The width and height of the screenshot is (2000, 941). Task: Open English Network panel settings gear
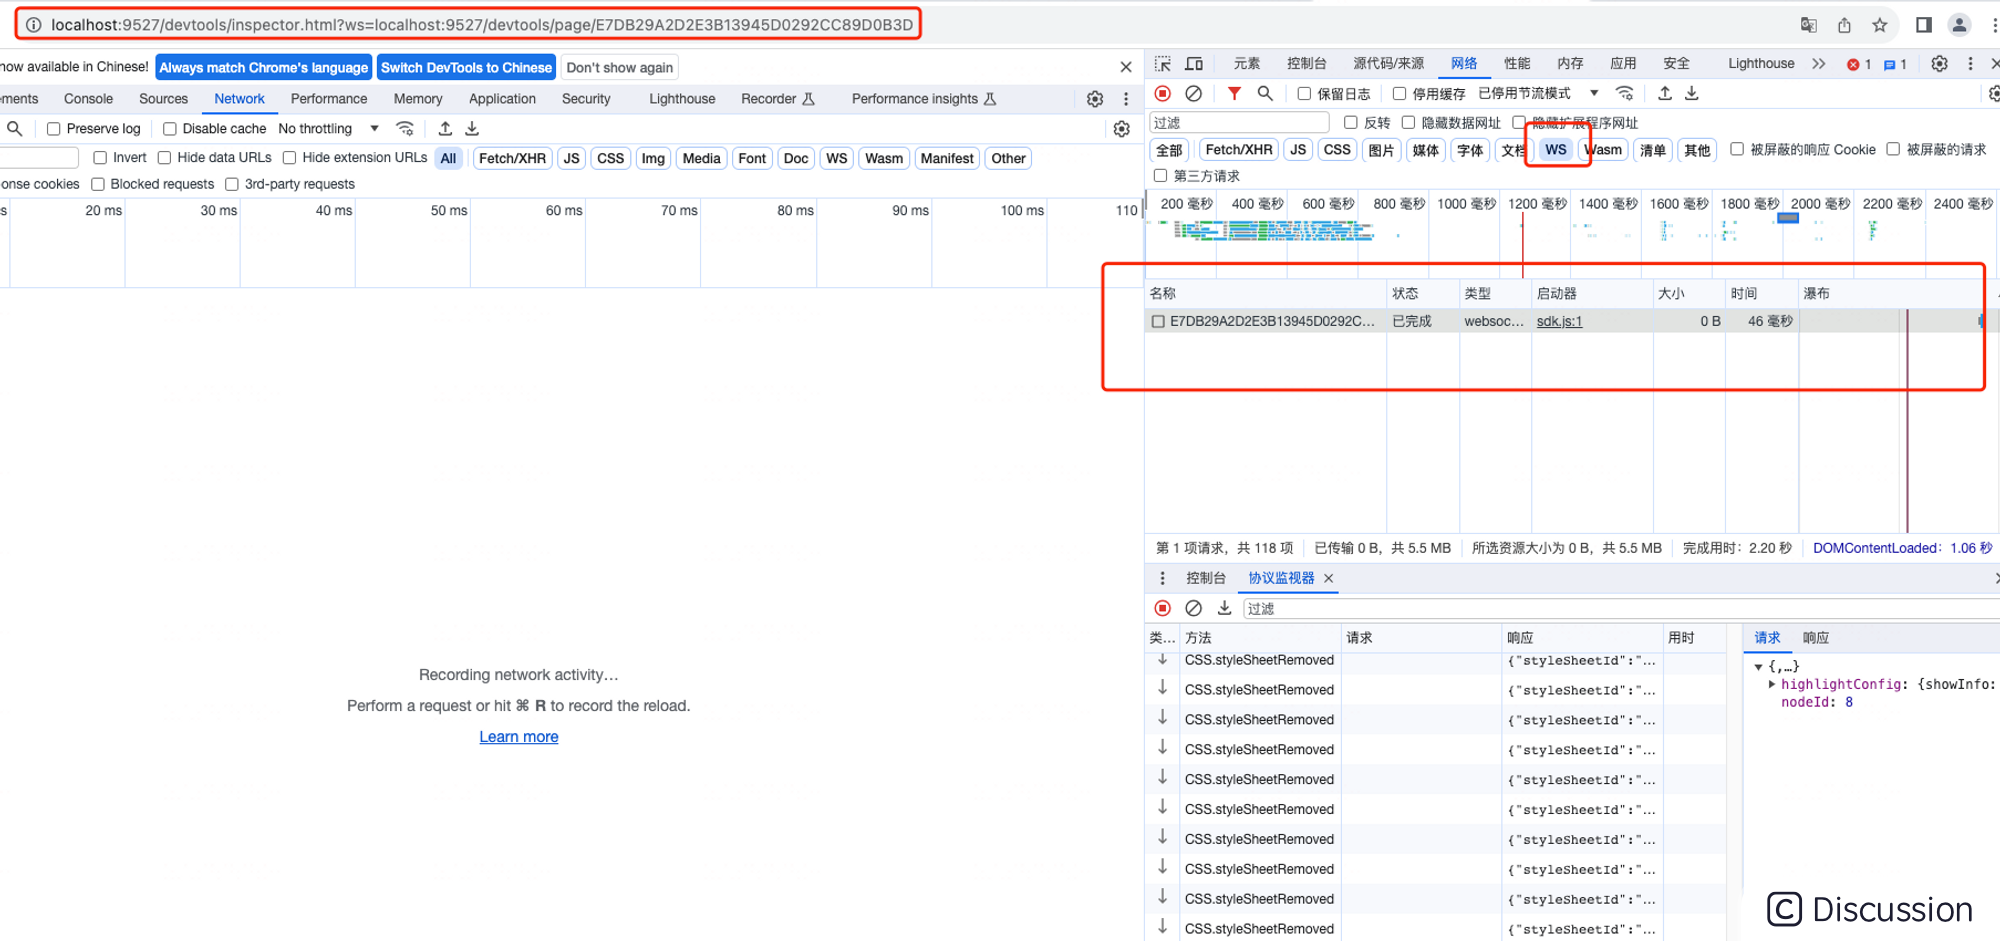click(x=1122, y=129)
